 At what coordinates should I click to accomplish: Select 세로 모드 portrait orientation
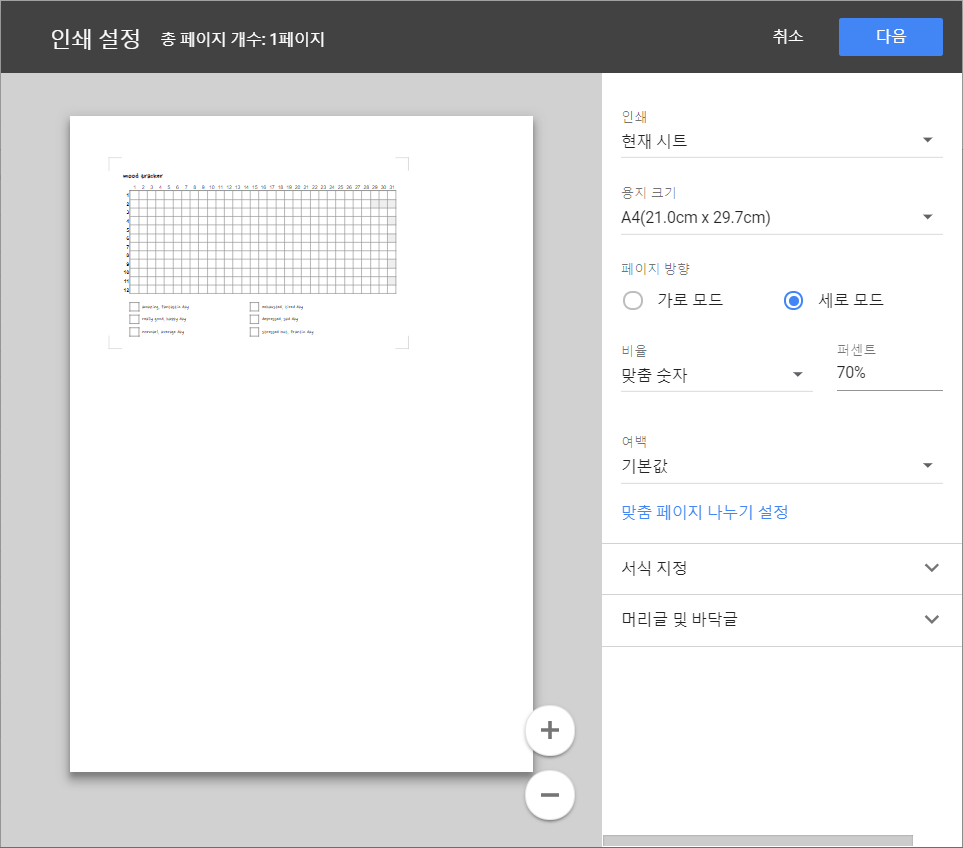(x=794, y=300)
